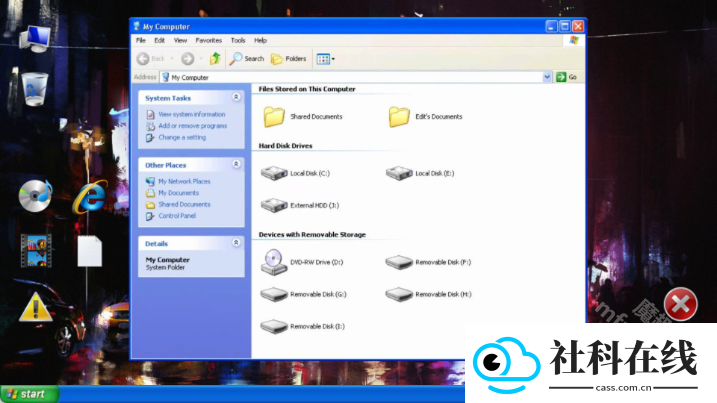717x403 pixels.
Task: Maximize the My Computer window
Action: point(565,27)
